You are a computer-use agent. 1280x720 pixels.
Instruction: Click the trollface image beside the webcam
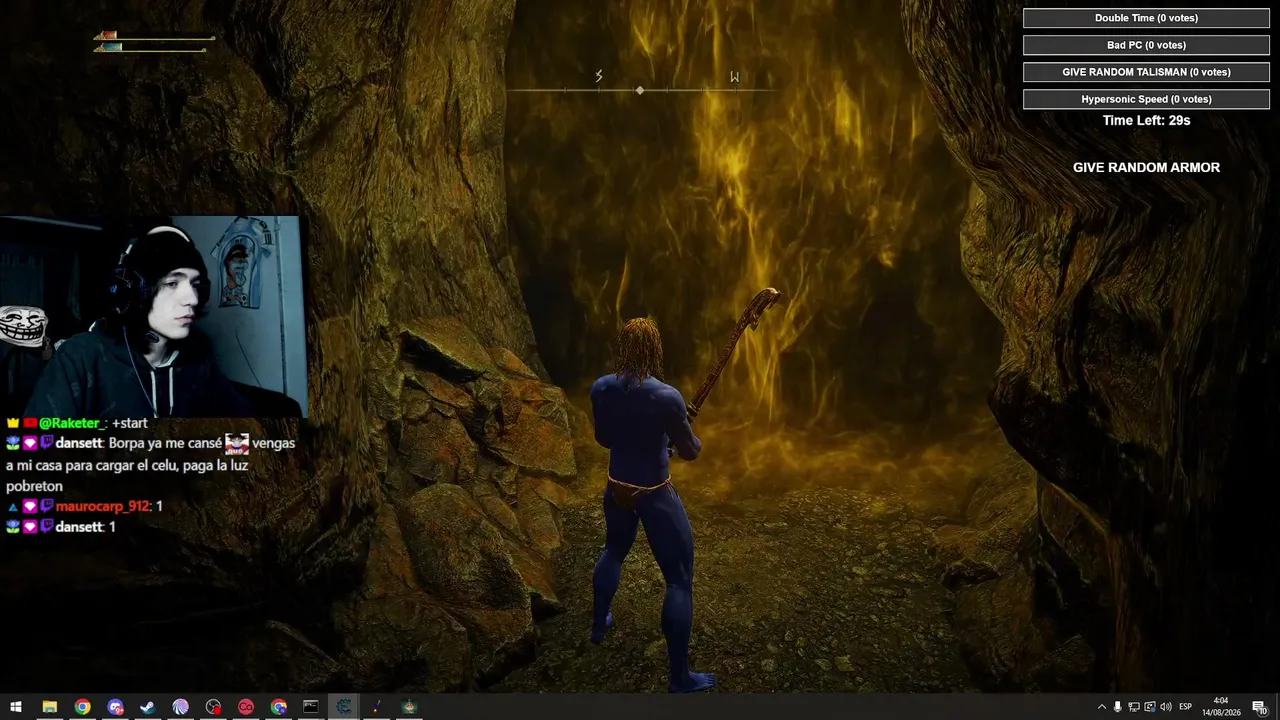coord(23,327)
